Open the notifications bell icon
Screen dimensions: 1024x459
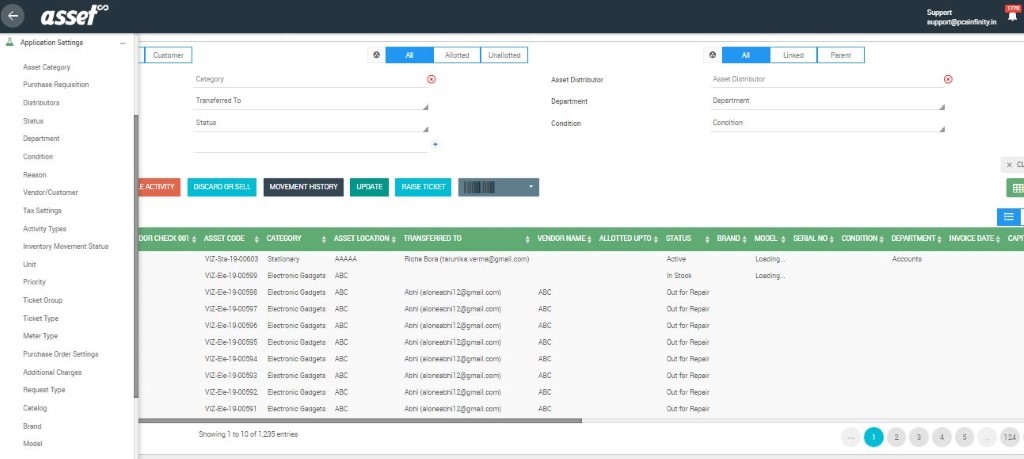coord(1012,16)
